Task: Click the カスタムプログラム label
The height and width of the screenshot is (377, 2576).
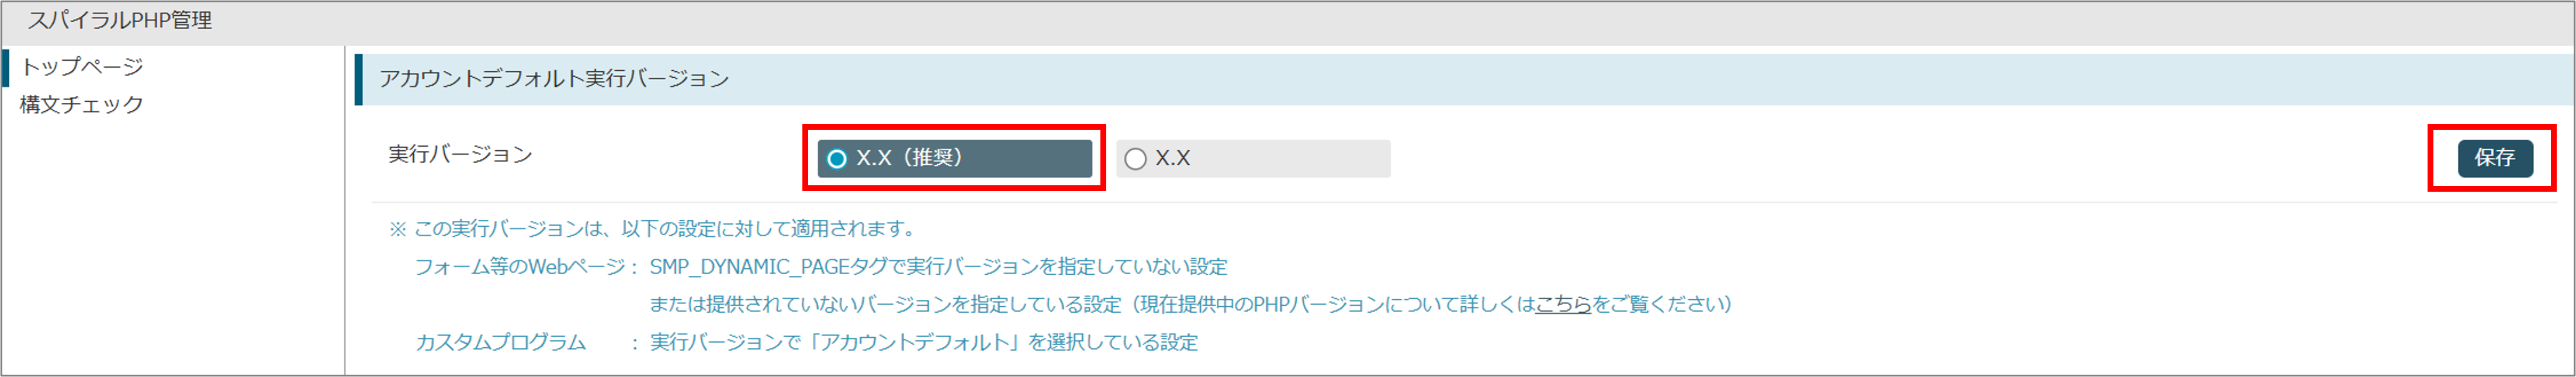Action: 500,342
